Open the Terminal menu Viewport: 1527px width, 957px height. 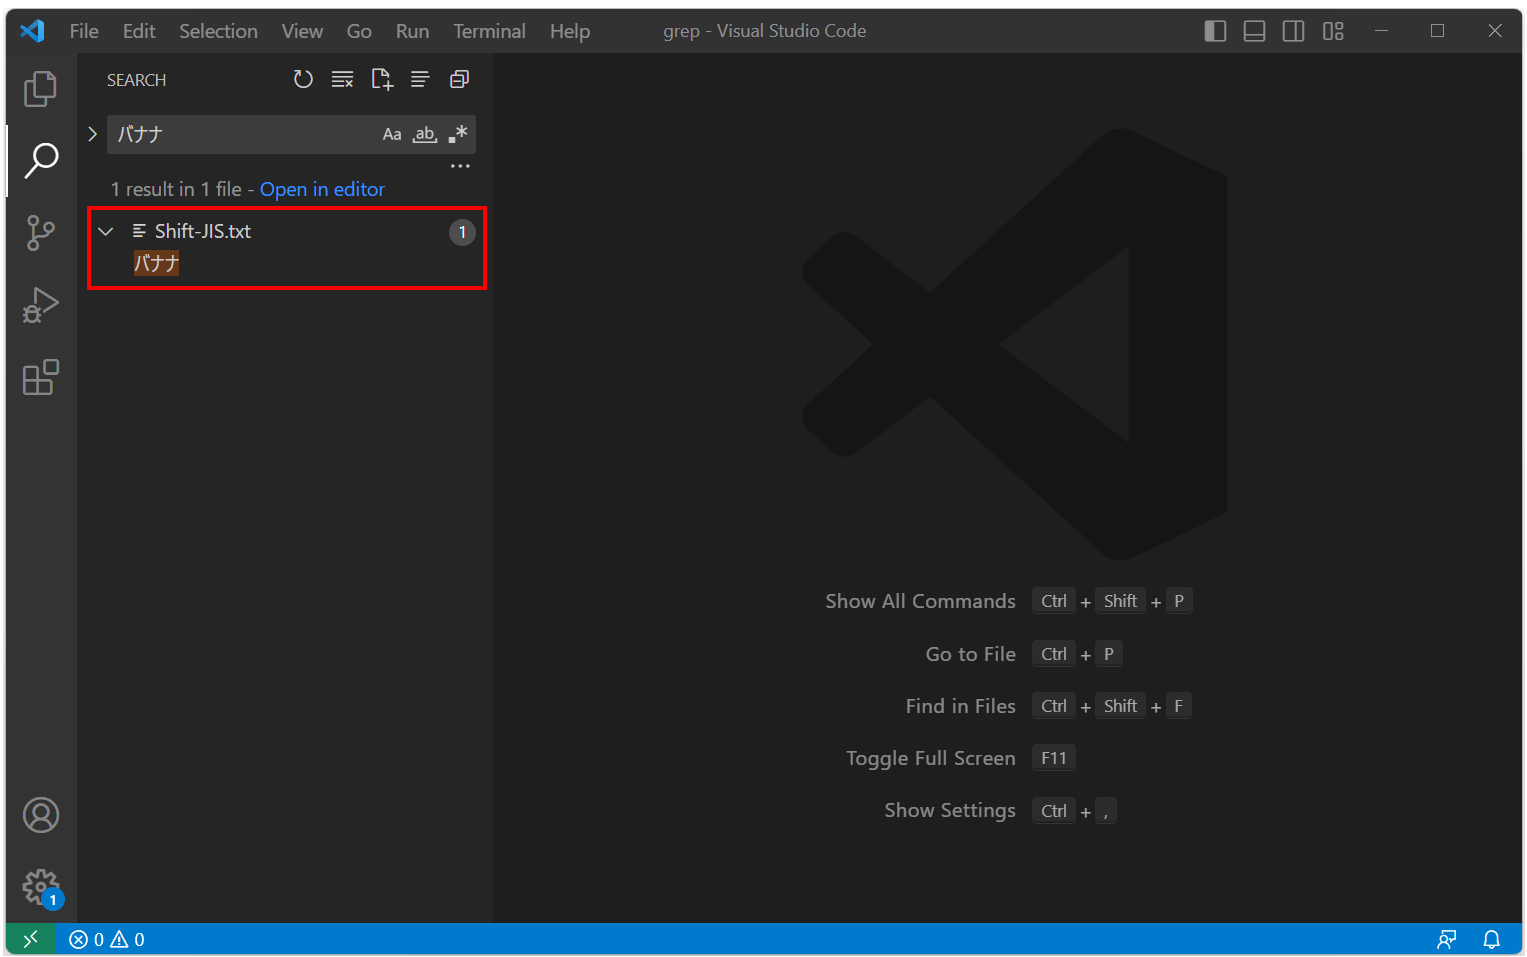pos(489,30)
